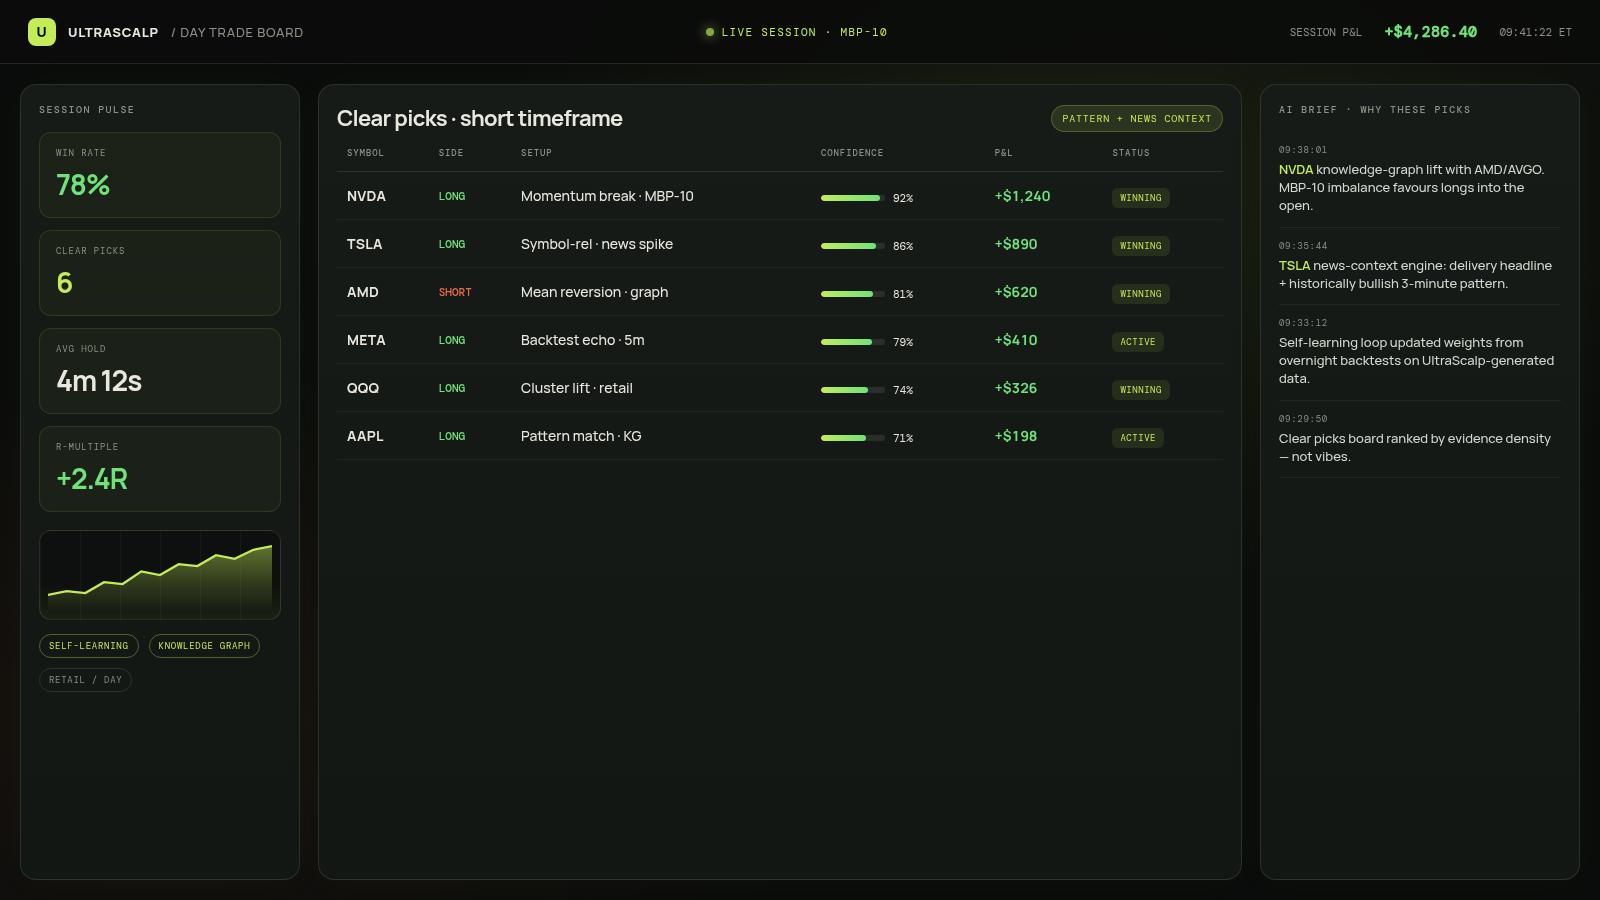Click the META Active status badge
The width and height of the screenshot is (1600, 900).
[x=1138, y=342]
